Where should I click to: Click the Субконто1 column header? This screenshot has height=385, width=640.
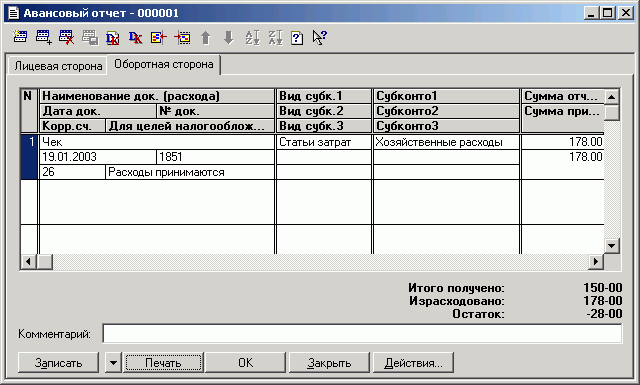click(x=446, y=96)
